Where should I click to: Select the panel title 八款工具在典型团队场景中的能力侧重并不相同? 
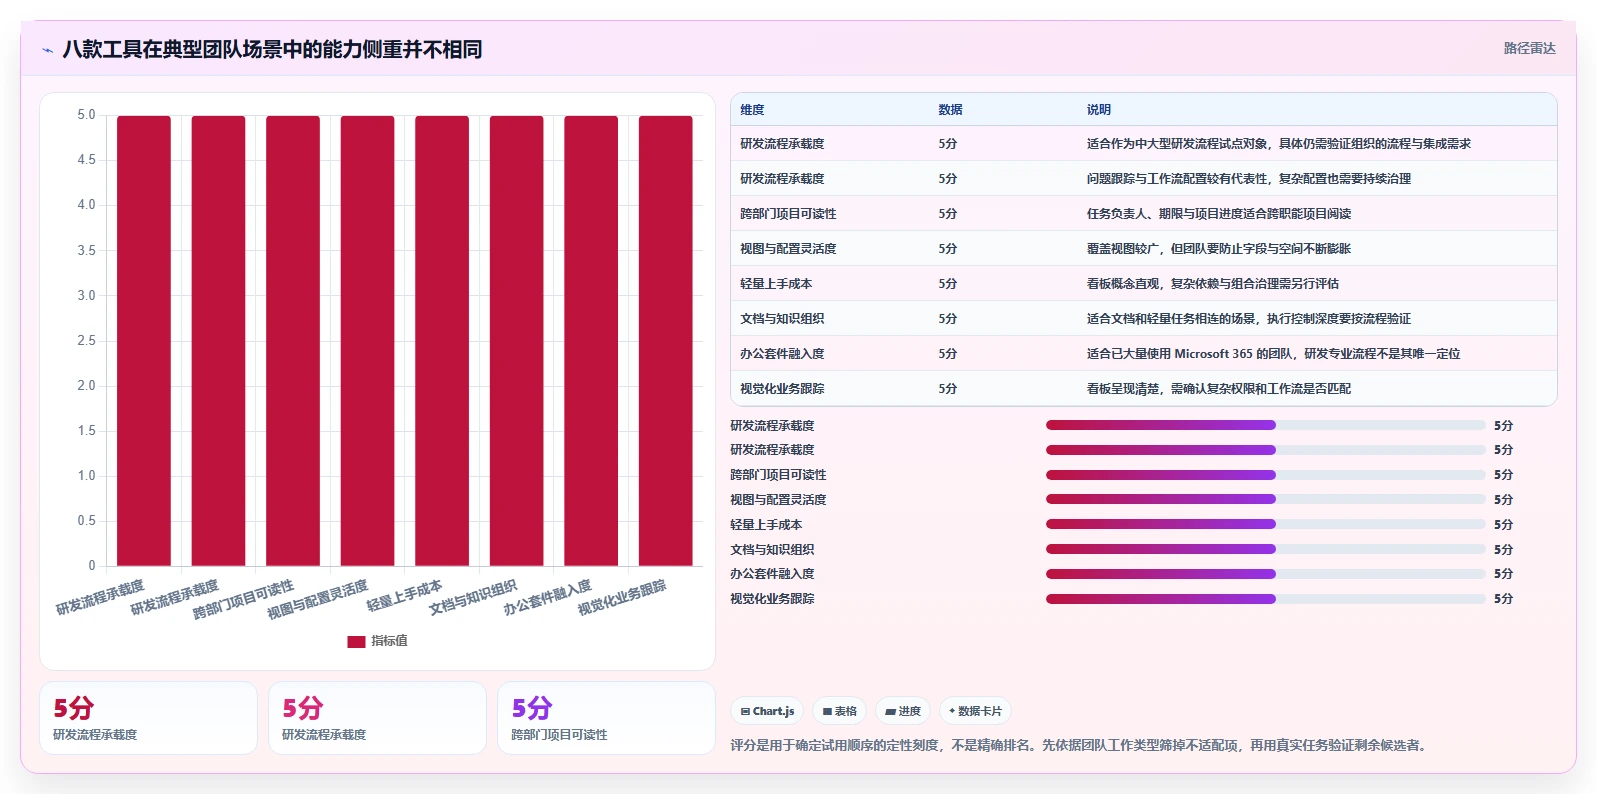tap(272, 49)
